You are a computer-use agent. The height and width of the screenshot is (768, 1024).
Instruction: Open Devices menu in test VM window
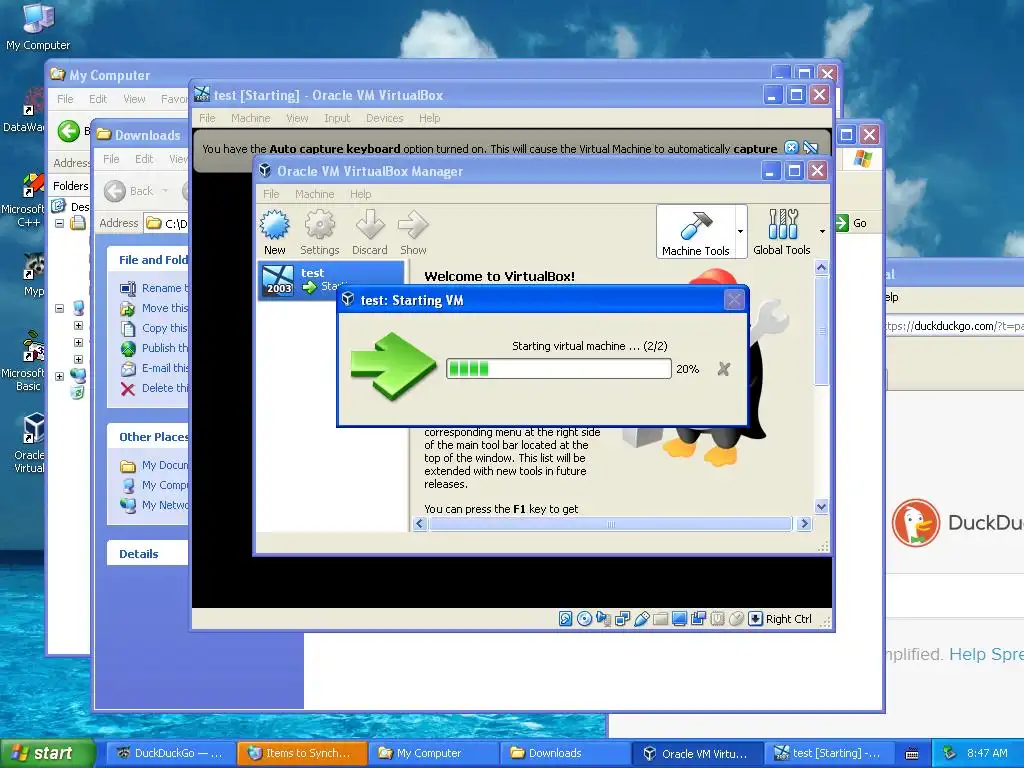click(384, 118)
